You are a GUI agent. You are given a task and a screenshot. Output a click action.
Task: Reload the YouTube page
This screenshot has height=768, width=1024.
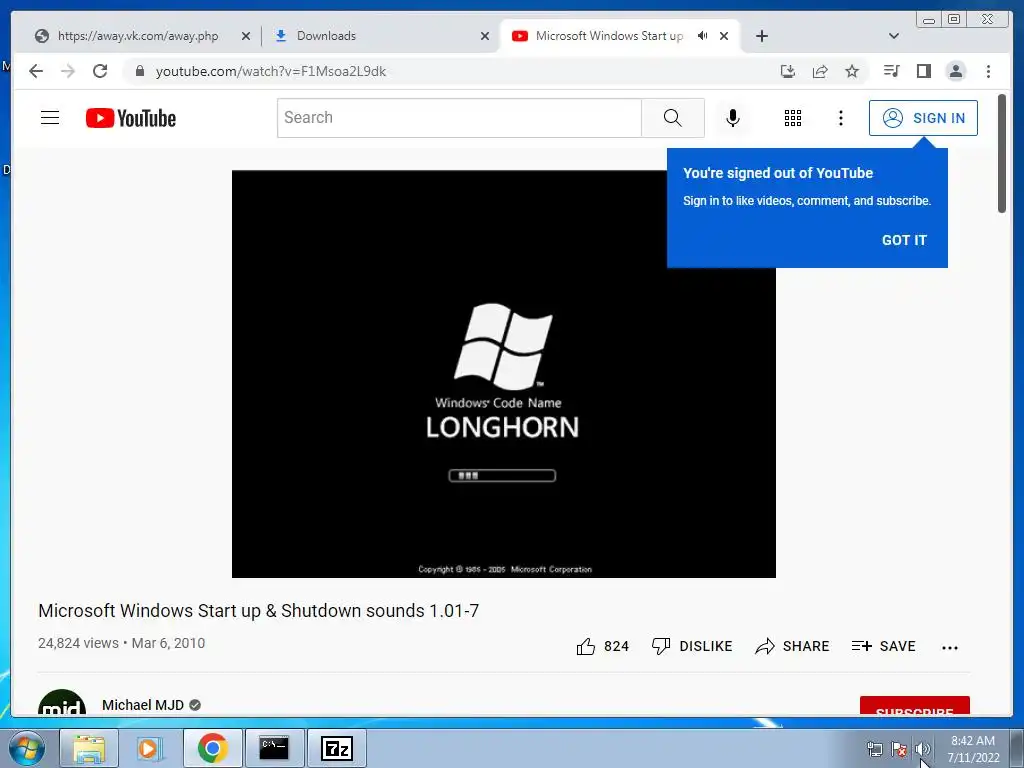(100, 71)
